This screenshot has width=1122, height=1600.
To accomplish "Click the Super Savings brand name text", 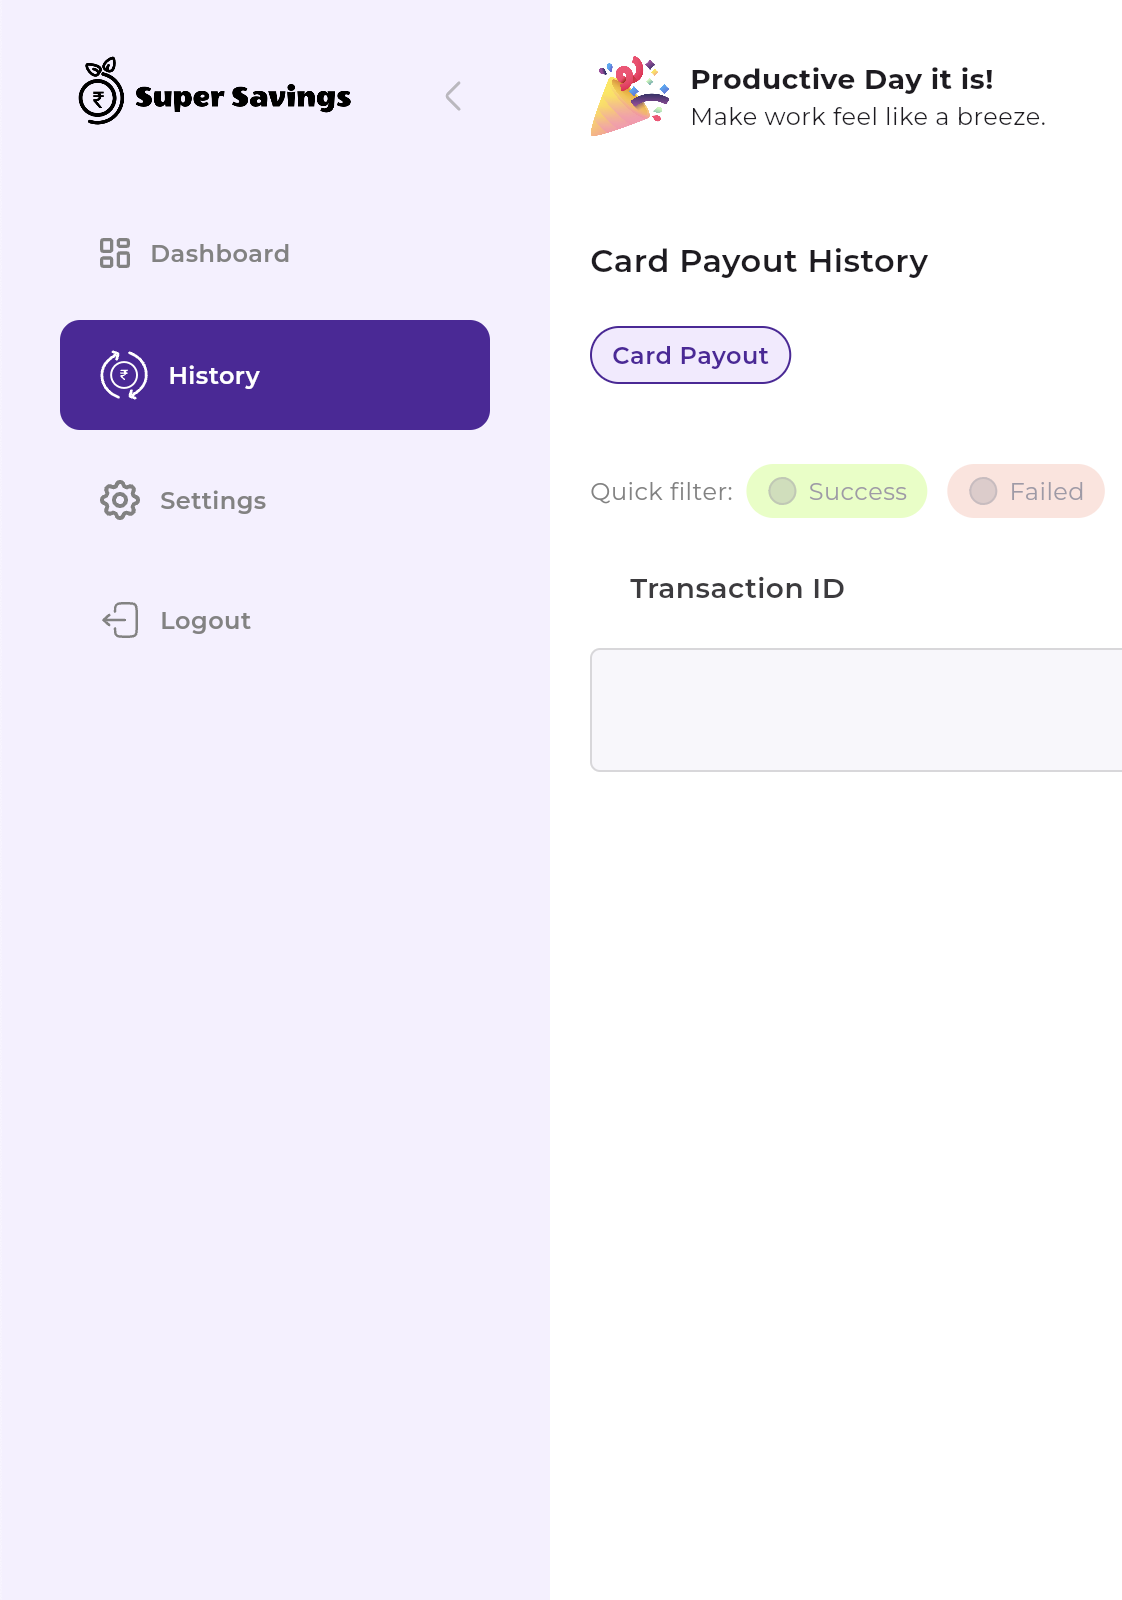I will [x=243, y=97].
